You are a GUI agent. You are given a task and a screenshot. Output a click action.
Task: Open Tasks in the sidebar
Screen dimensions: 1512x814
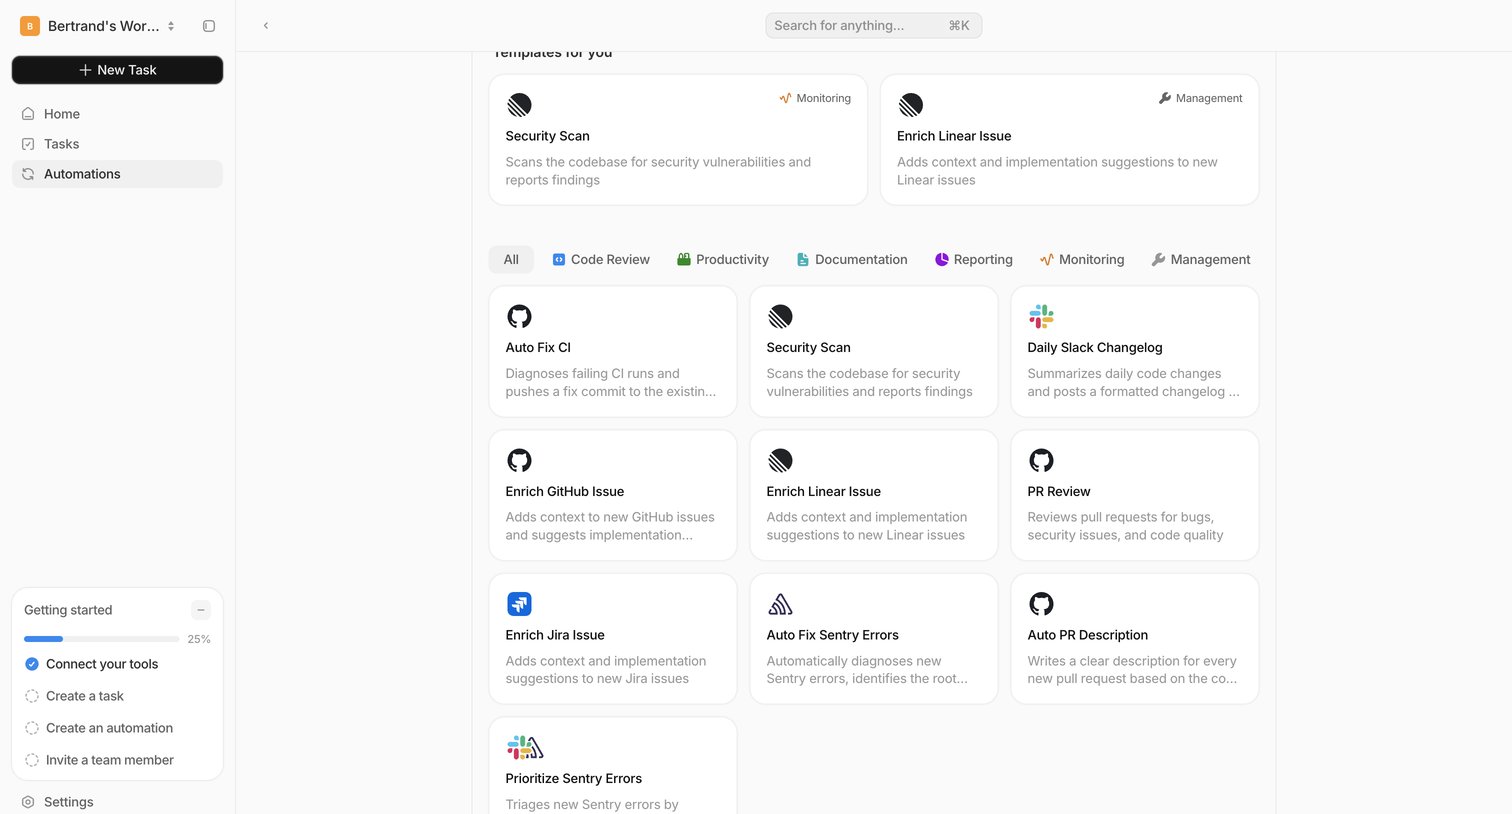[117, 144]
